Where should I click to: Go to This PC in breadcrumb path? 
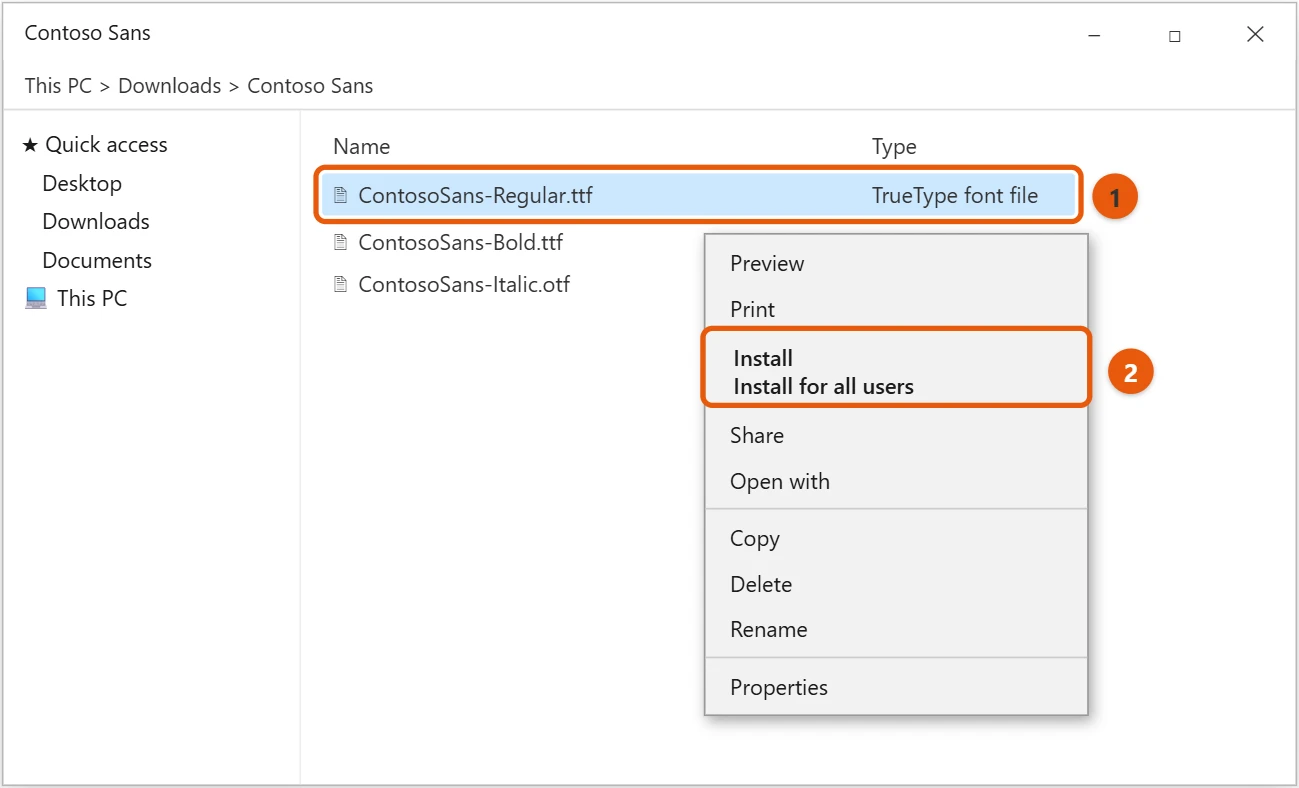point(58,86)
